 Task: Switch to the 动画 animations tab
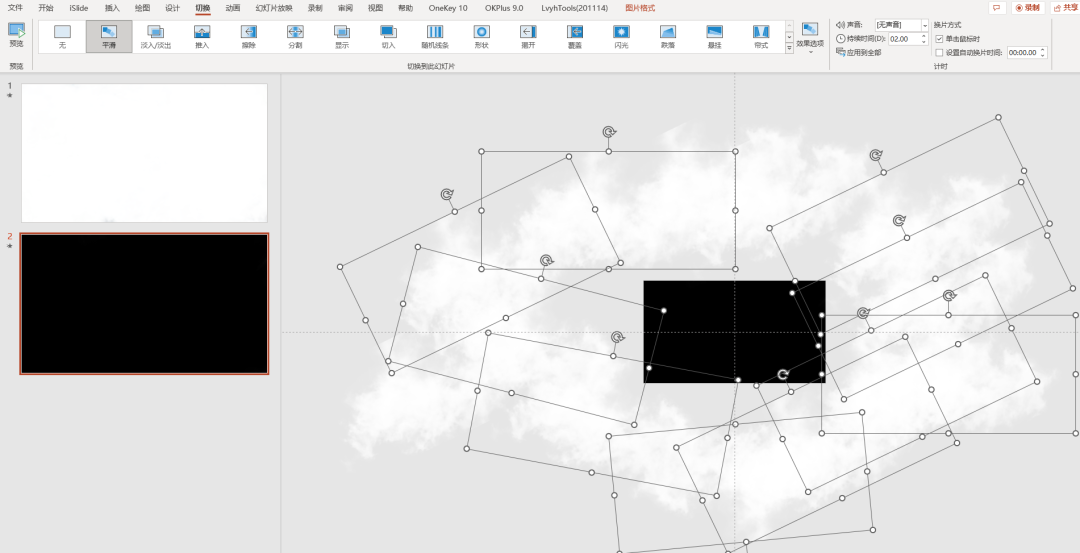click(233, 8)
